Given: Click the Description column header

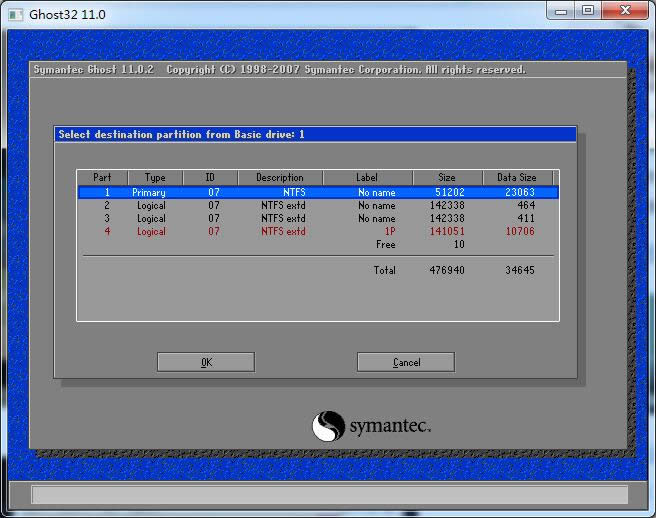Looking at the screenshot, I should coord(279,178).
